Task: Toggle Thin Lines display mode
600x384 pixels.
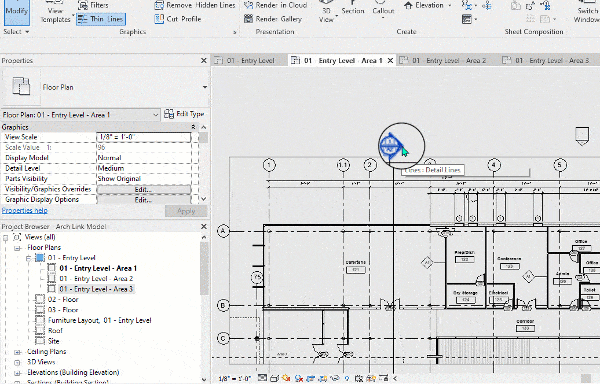Action: click(101, 19)
